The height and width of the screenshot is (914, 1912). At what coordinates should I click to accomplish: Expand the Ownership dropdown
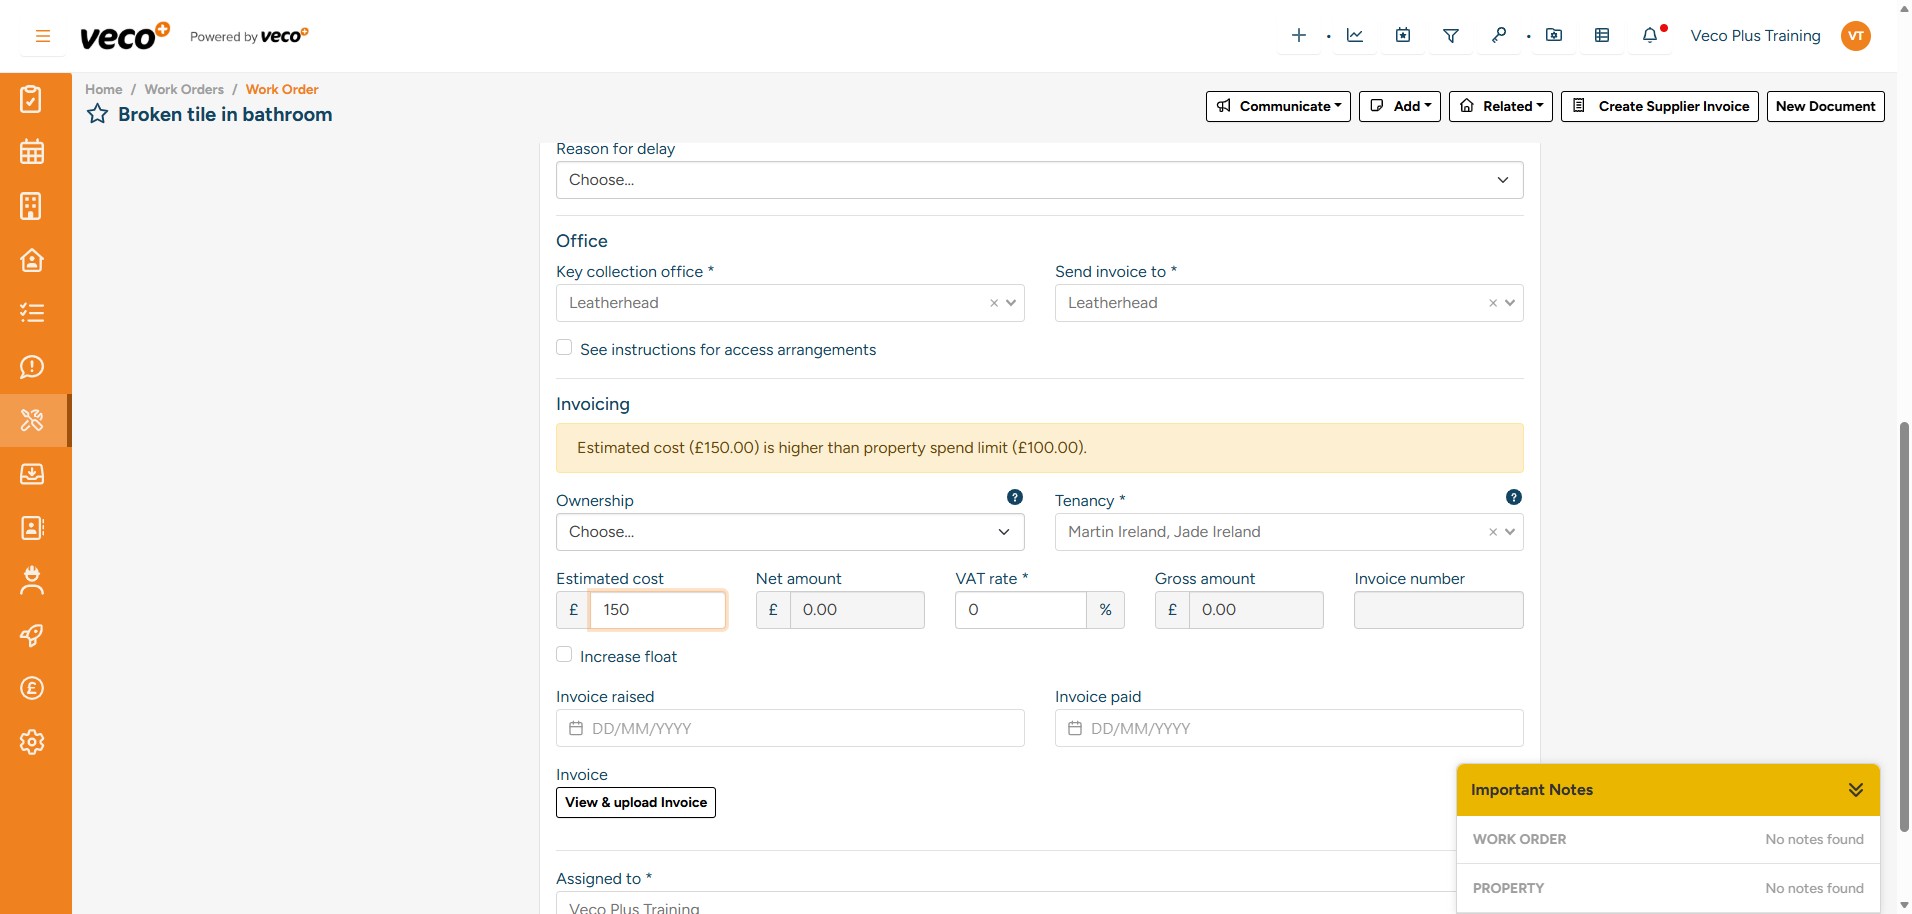click(790, 532)
